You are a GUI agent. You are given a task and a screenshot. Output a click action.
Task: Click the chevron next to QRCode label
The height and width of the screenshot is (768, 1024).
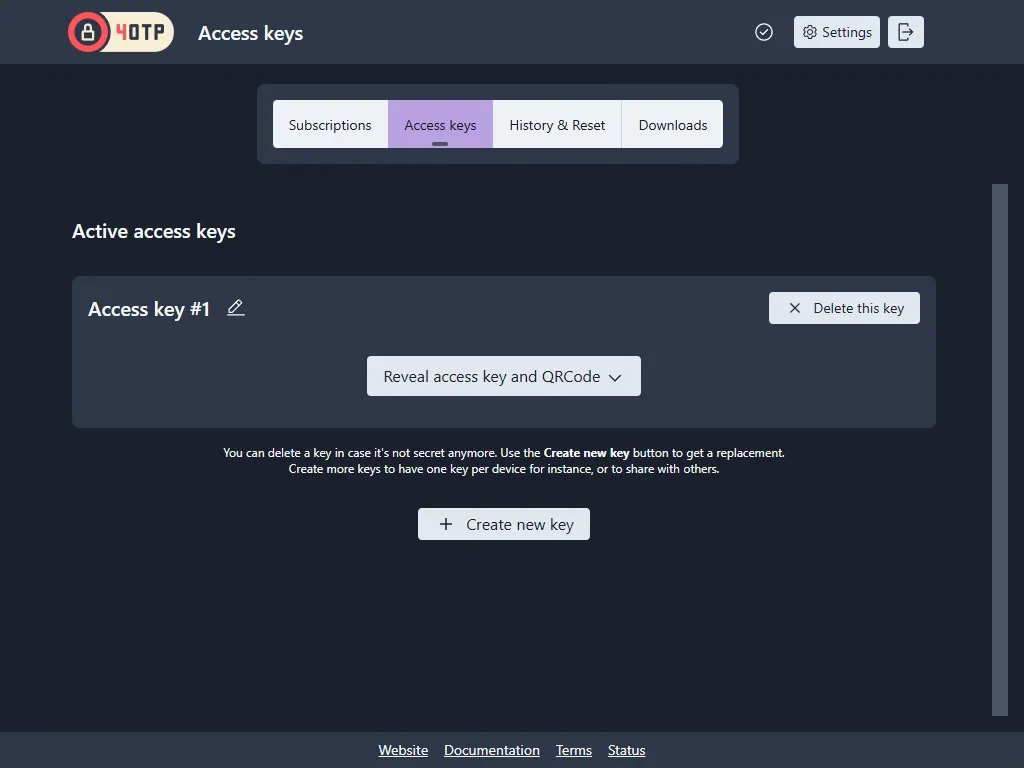click(x=616, y=377)
